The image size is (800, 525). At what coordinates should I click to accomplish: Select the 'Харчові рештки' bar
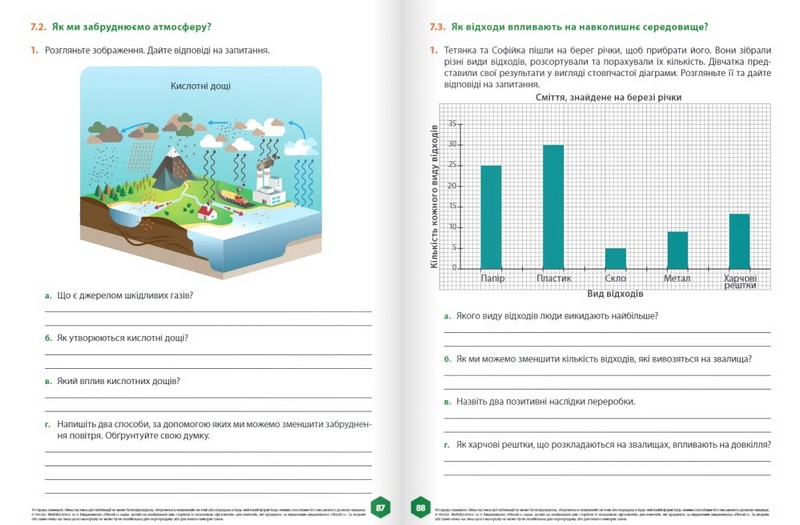(739, 241)
